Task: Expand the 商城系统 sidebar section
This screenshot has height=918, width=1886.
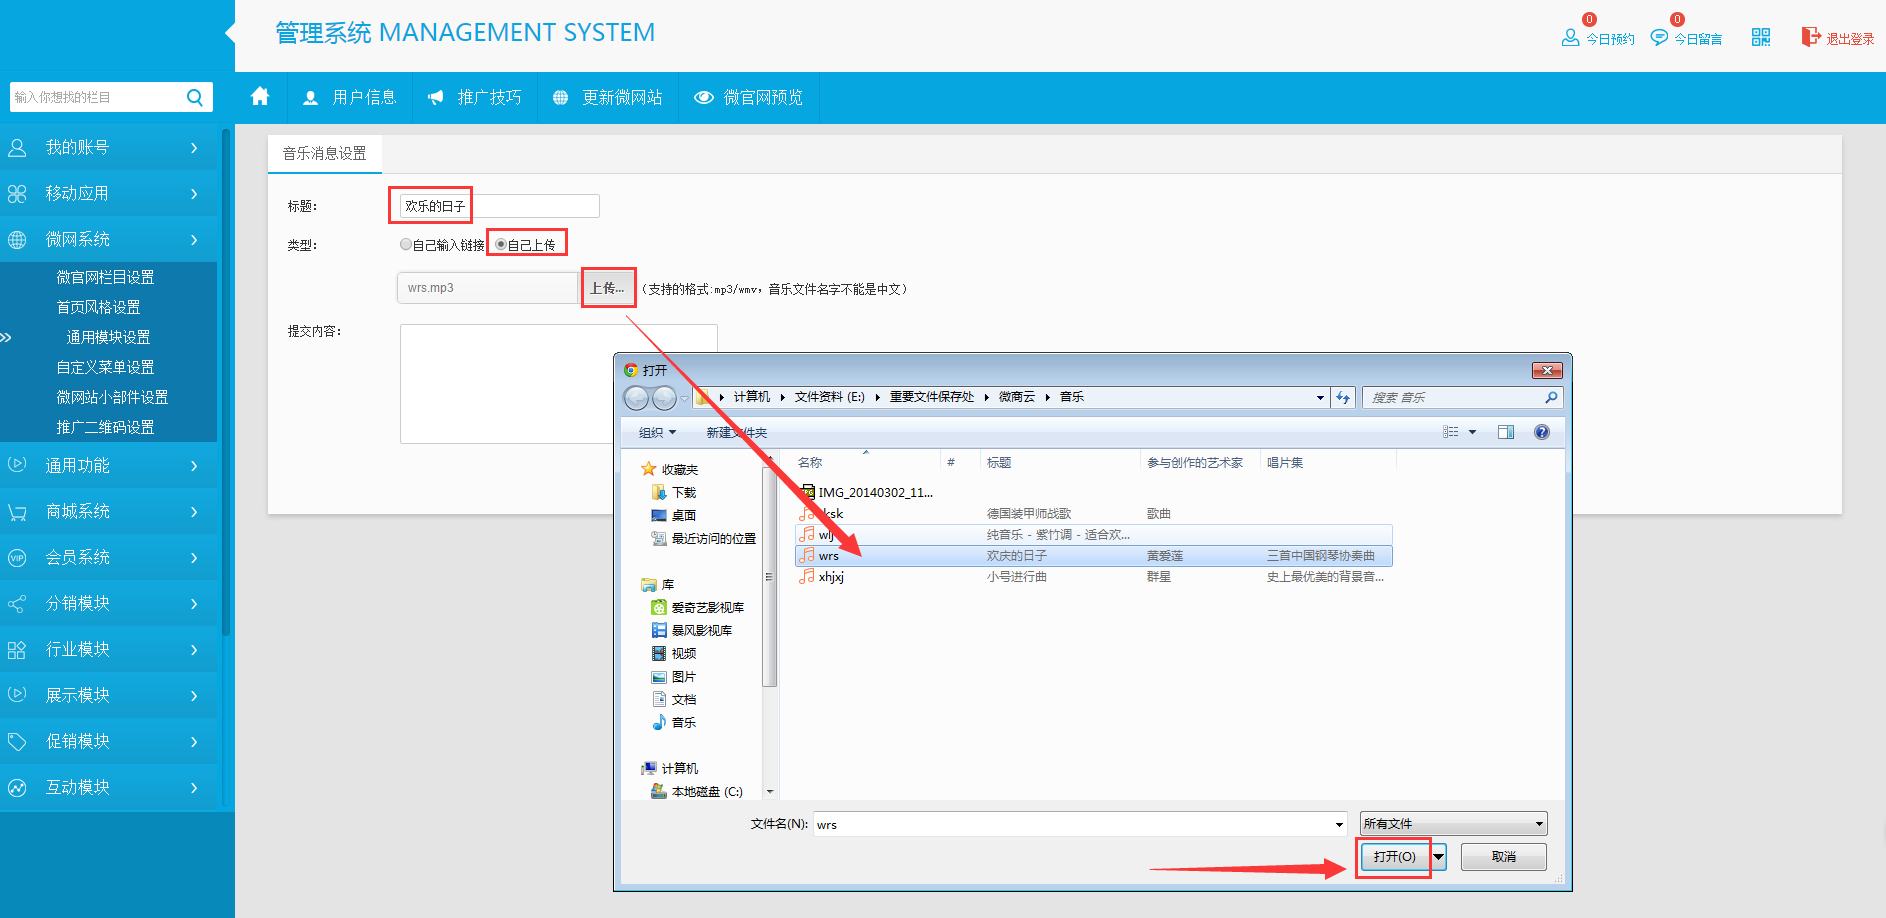Action: pos(108,512)
